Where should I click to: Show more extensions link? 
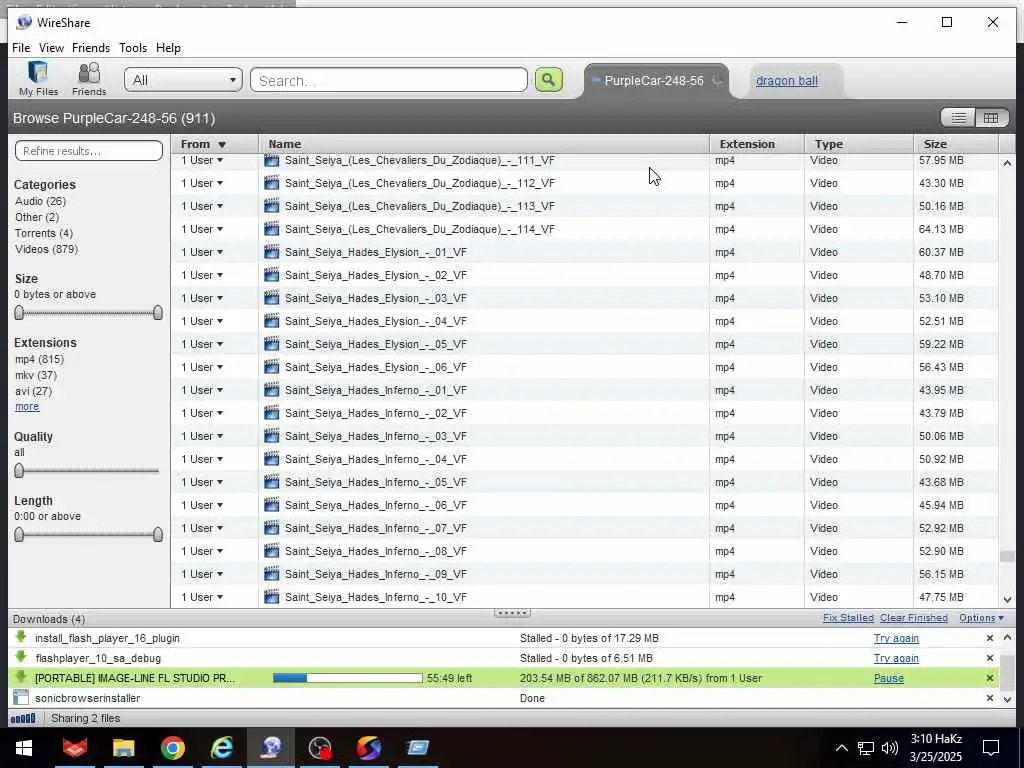click(27, 406)
